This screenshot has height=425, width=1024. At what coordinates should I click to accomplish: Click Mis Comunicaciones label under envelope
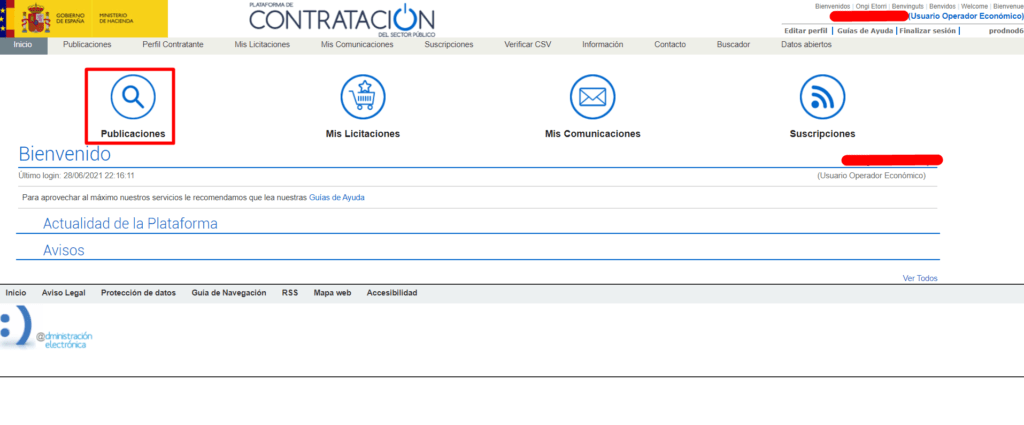[x=592, y=133]
